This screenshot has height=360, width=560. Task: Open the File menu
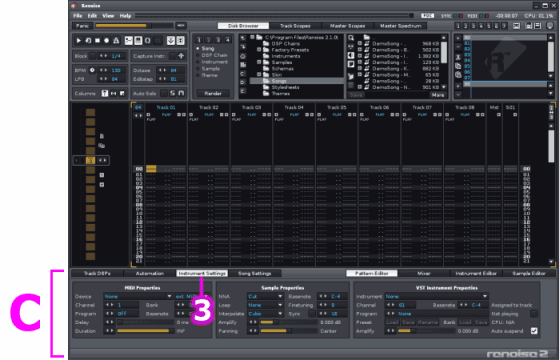pyautogui.click(x=78, y=16)
